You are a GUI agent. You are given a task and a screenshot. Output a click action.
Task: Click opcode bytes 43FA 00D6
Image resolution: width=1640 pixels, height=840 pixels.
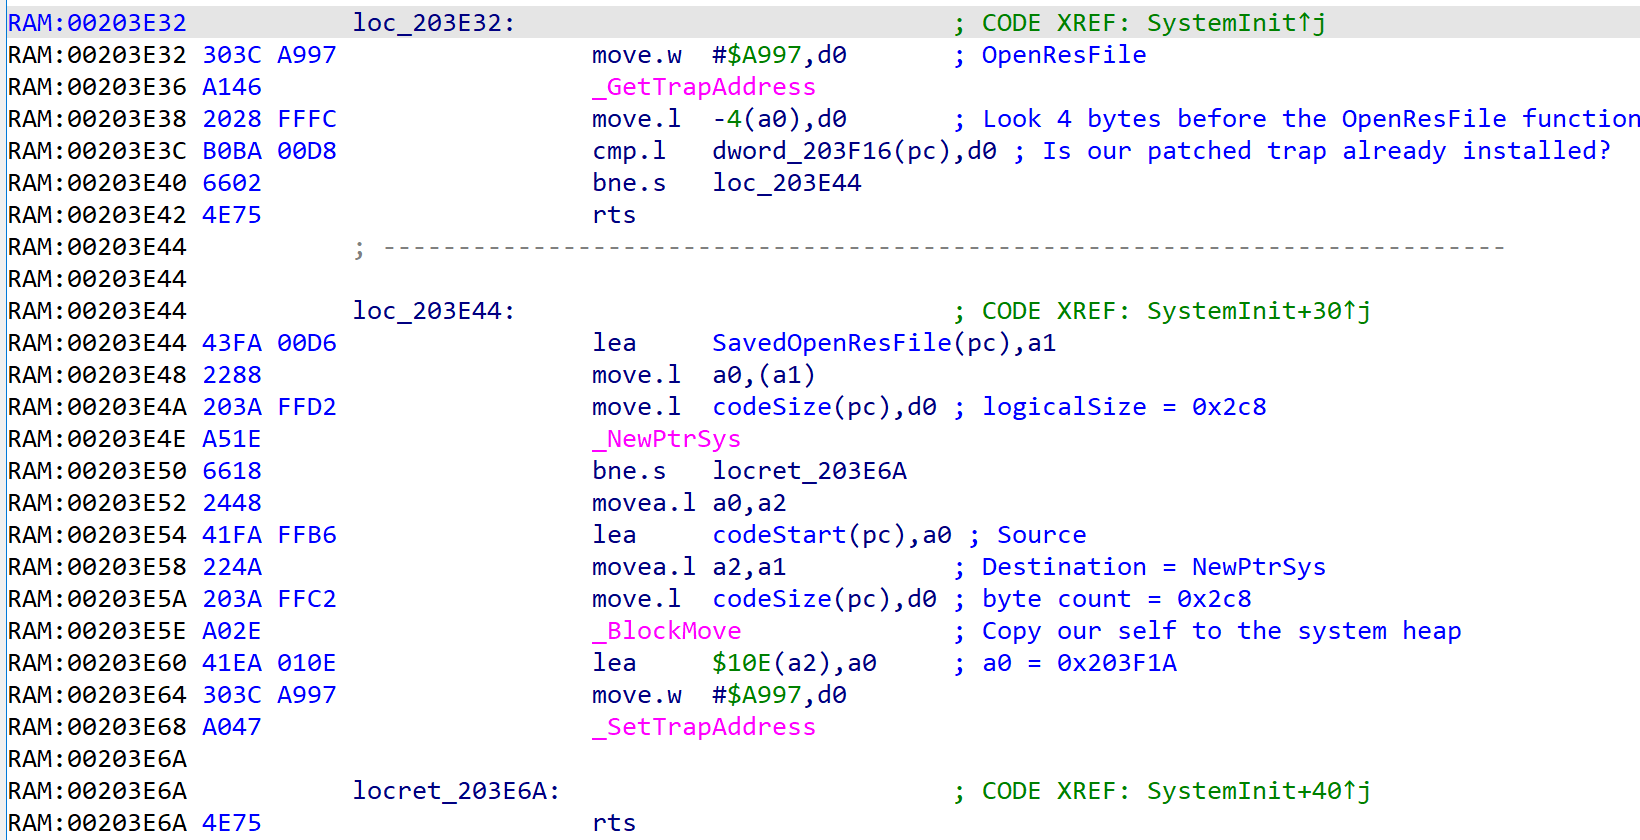[x=269, y=343]
